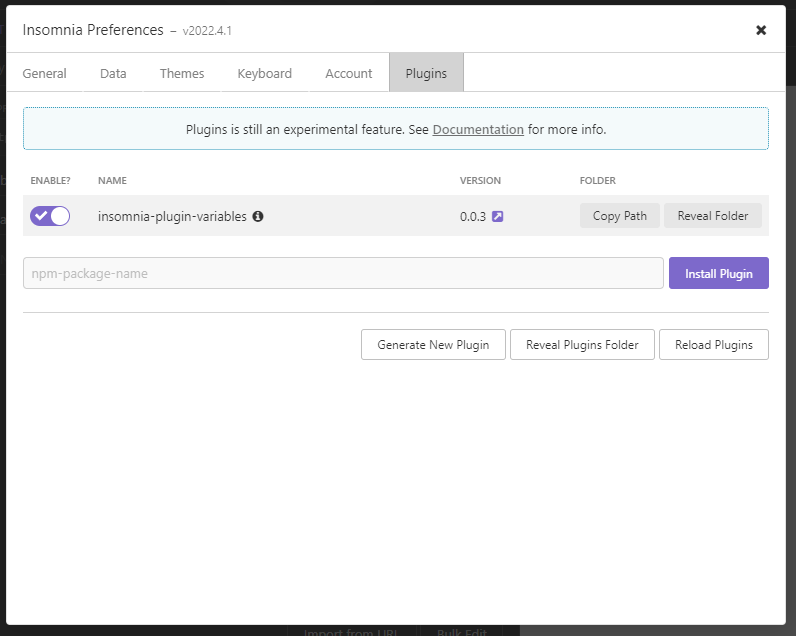Select the Keyboard tab
The width and height of the screenshot is (796, 636).
pyautogui.click(x=264, y=73)
